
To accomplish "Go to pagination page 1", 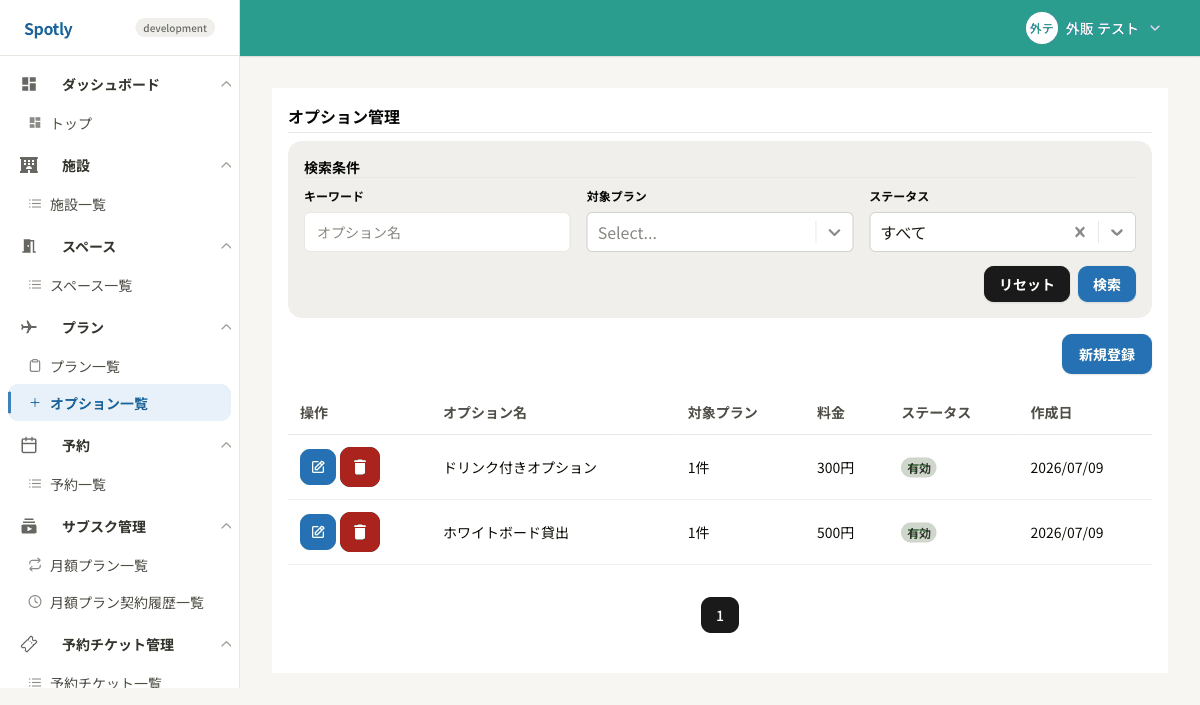I will (720, 615).
